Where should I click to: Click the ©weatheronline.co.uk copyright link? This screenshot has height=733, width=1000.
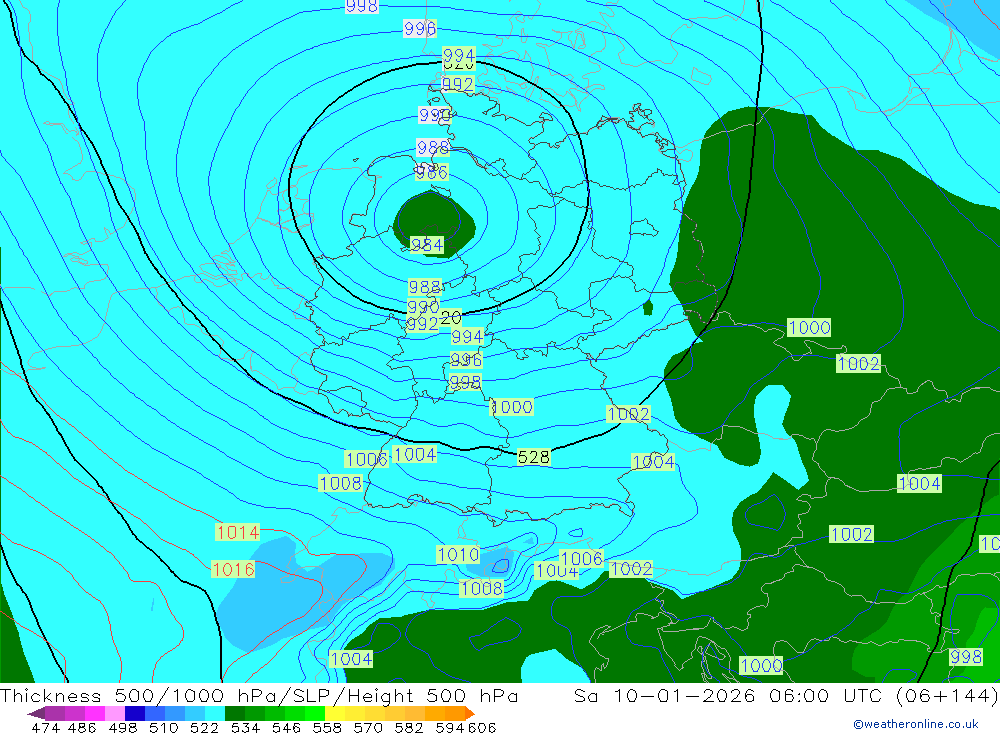coord(916,724)
